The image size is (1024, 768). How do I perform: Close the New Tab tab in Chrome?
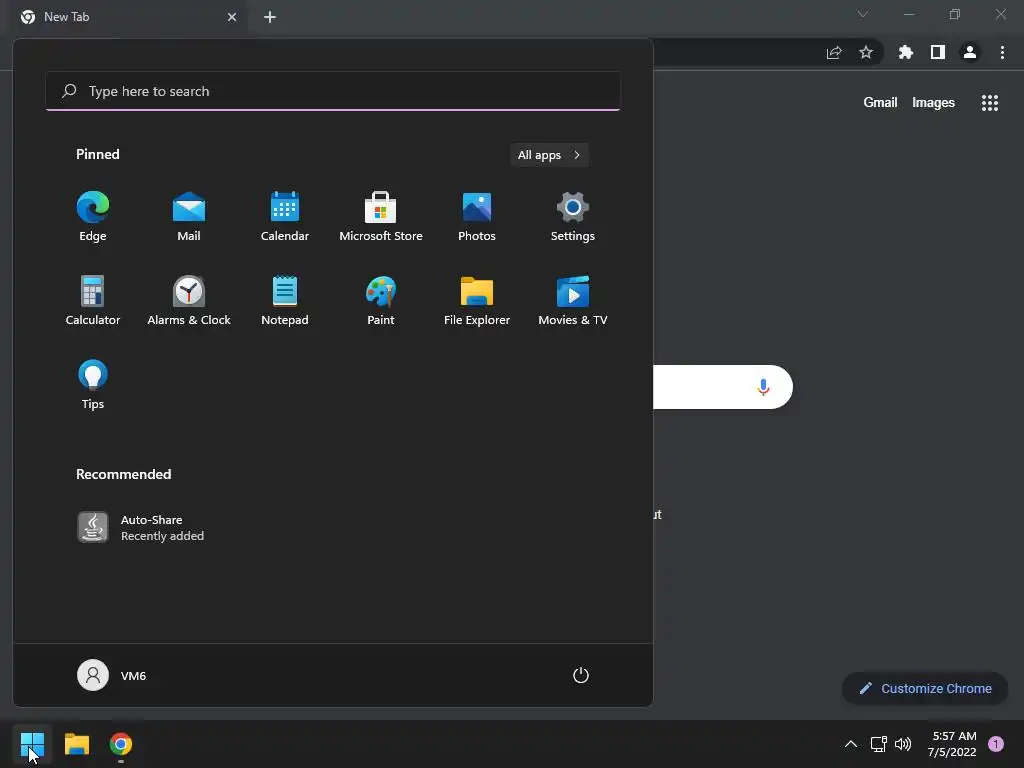pyautogui.click(x=232, y=17)
